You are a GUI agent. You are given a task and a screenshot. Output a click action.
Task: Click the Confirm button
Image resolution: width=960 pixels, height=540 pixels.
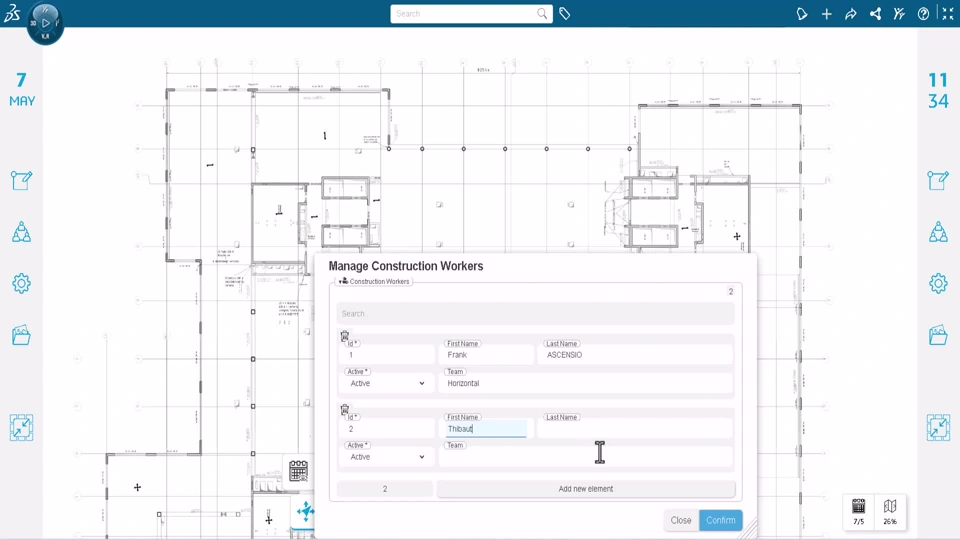[x=720, y=520]
